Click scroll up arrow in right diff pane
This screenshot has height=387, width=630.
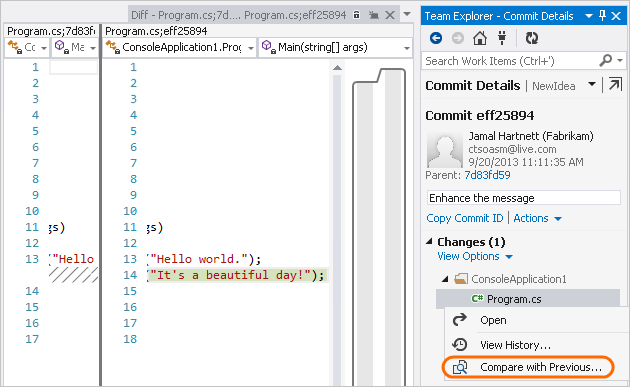(338, 68)
